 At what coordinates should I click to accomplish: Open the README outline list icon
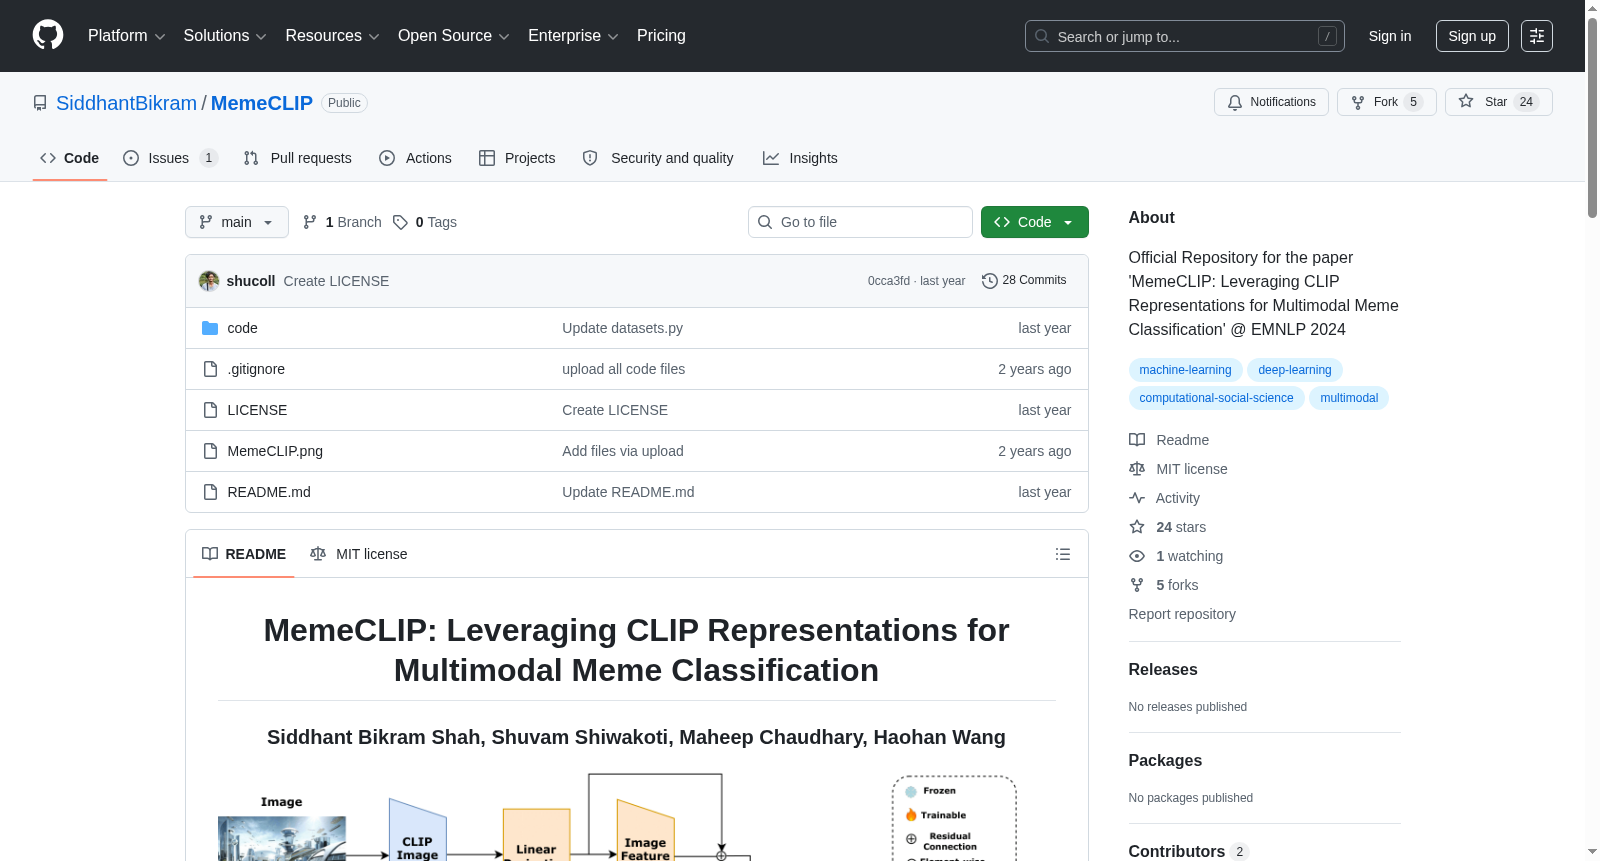[1062, 554]
